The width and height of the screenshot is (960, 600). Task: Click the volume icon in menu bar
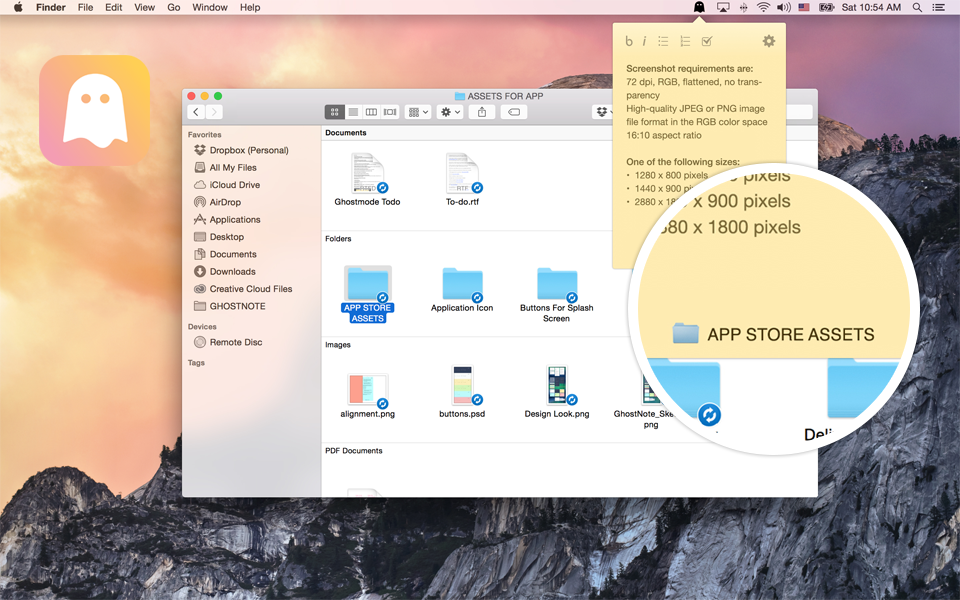784,7
